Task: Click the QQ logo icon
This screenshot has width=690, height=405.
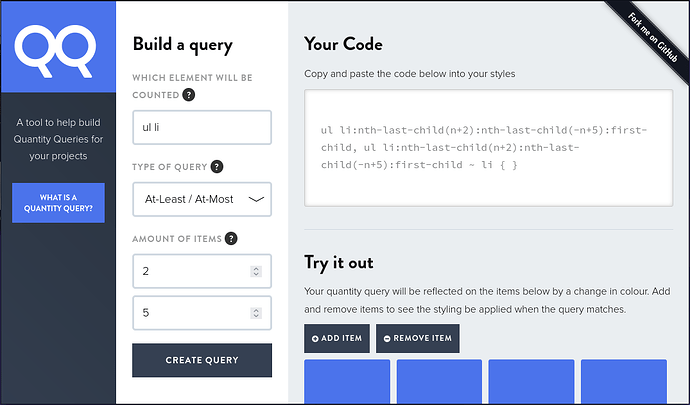Action: tap(58, 47)
